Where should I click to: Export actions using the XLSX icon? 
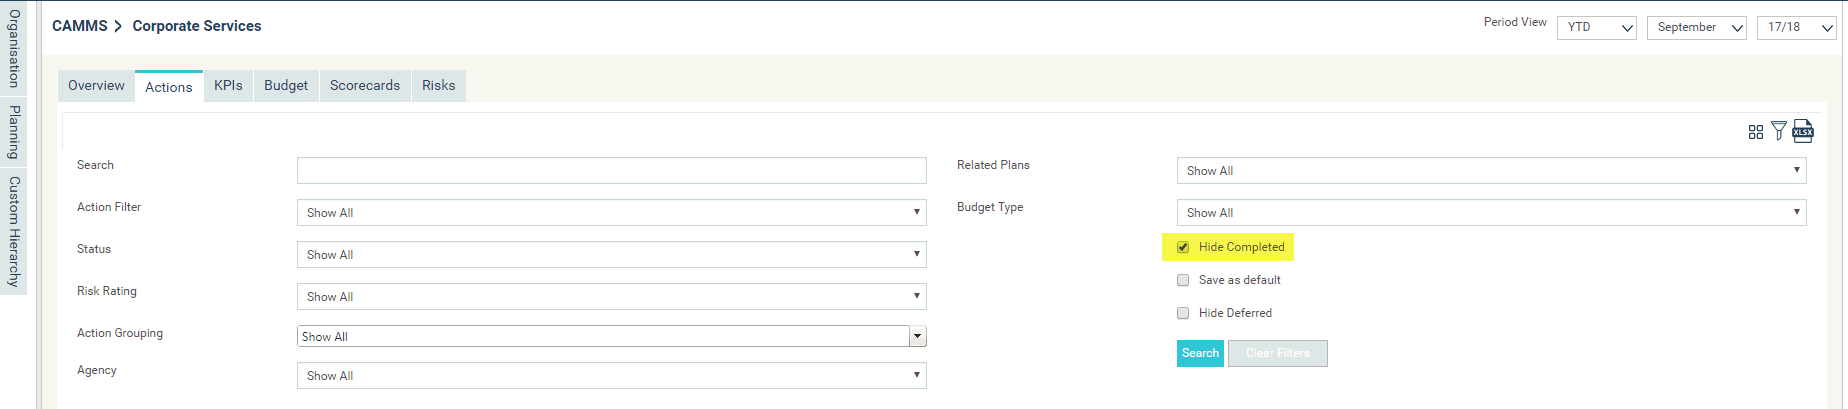pos(1802,131)
